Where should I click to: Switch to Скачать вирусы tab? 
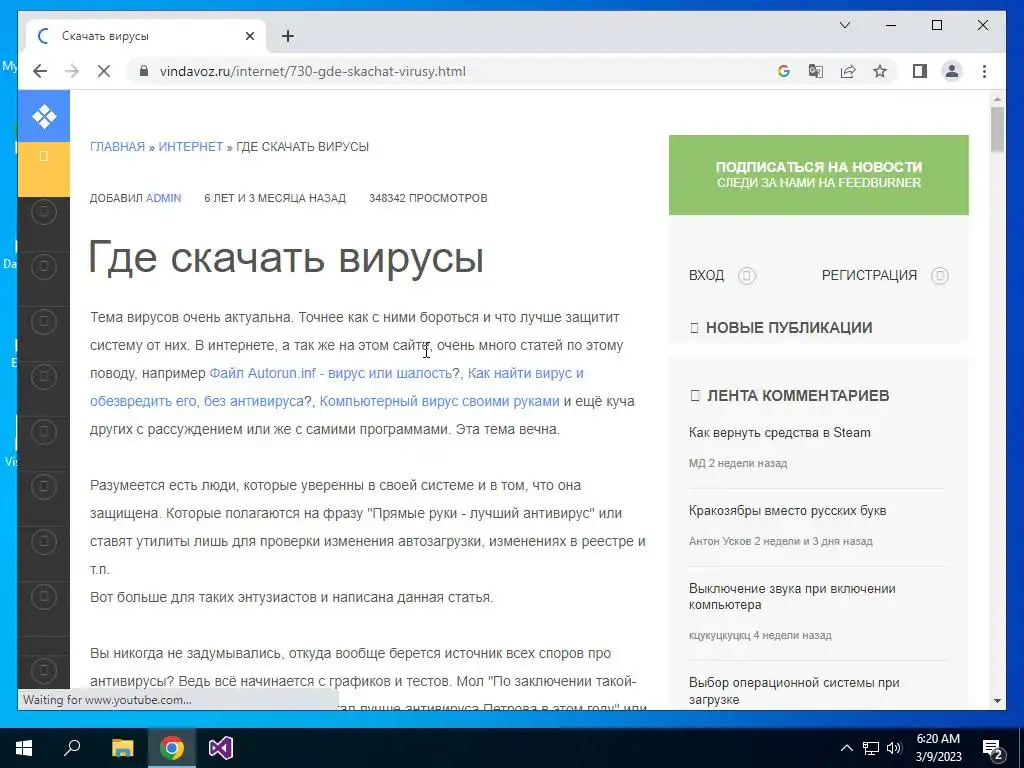pyautogui.click(x=145, y=36)
